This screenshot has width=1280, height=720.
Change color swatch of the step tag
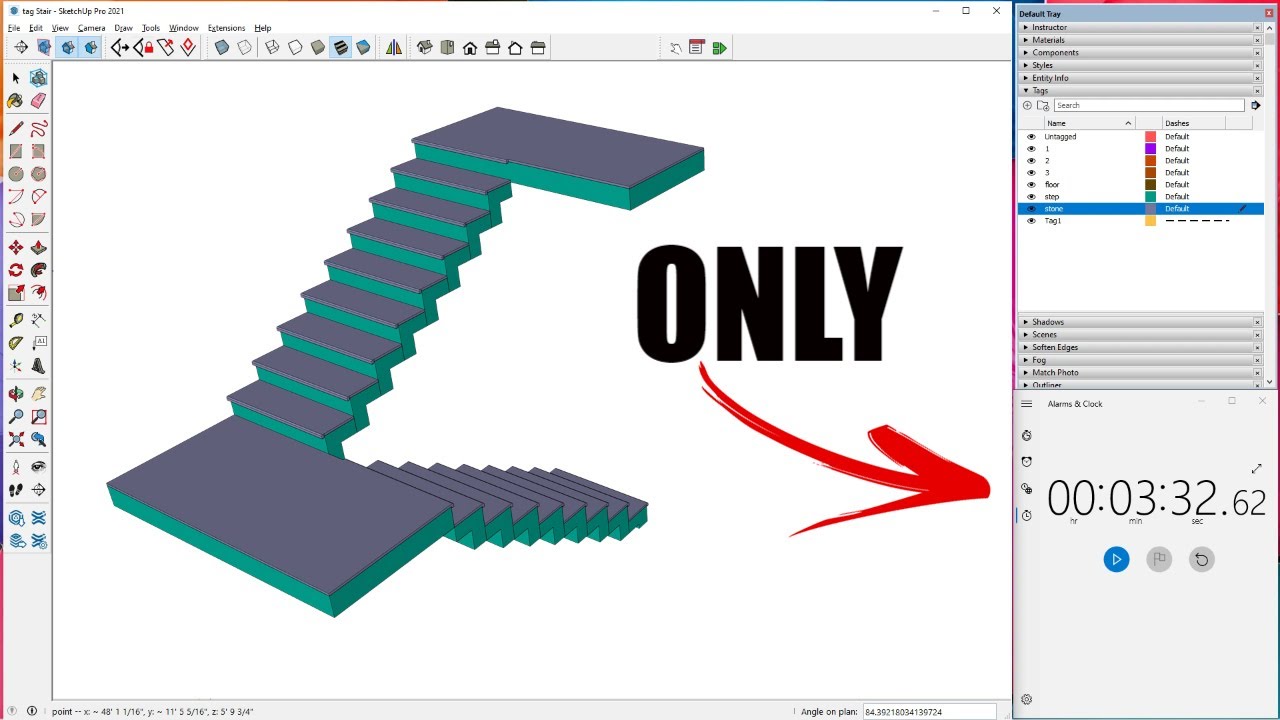coord(1151,197)
